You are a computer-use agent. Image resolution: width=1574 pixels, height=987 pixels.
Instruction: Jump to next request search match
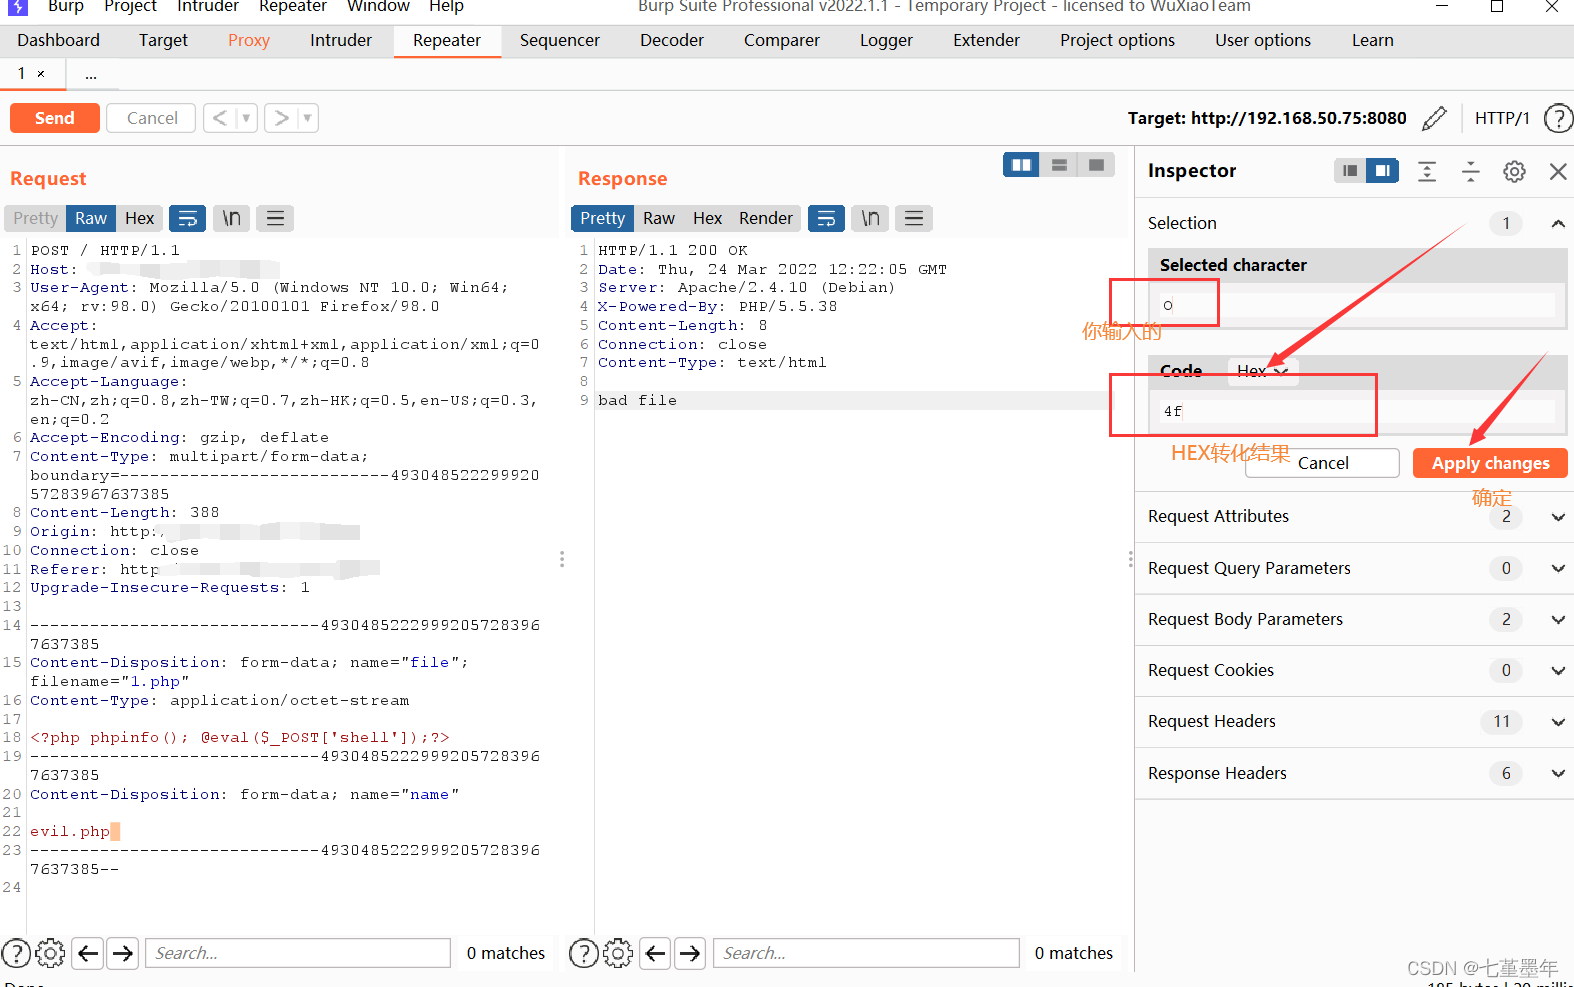coord(123,953)
